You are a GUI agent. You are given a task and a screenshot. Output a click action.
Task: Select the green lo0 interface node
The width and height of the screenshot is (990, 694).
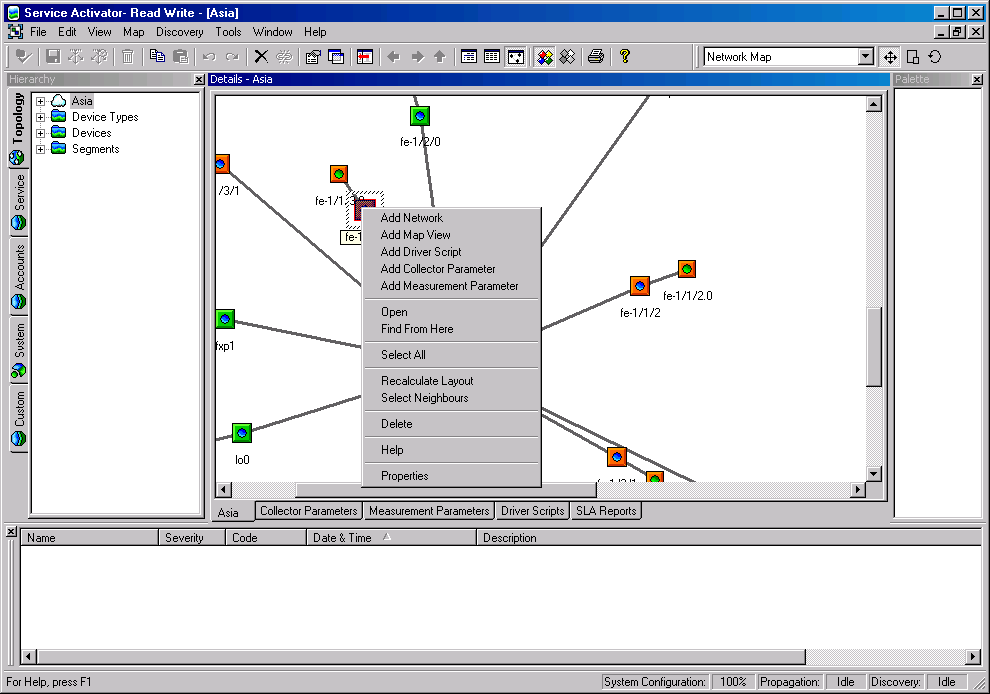pyautogui.click(x=242, y=433)
